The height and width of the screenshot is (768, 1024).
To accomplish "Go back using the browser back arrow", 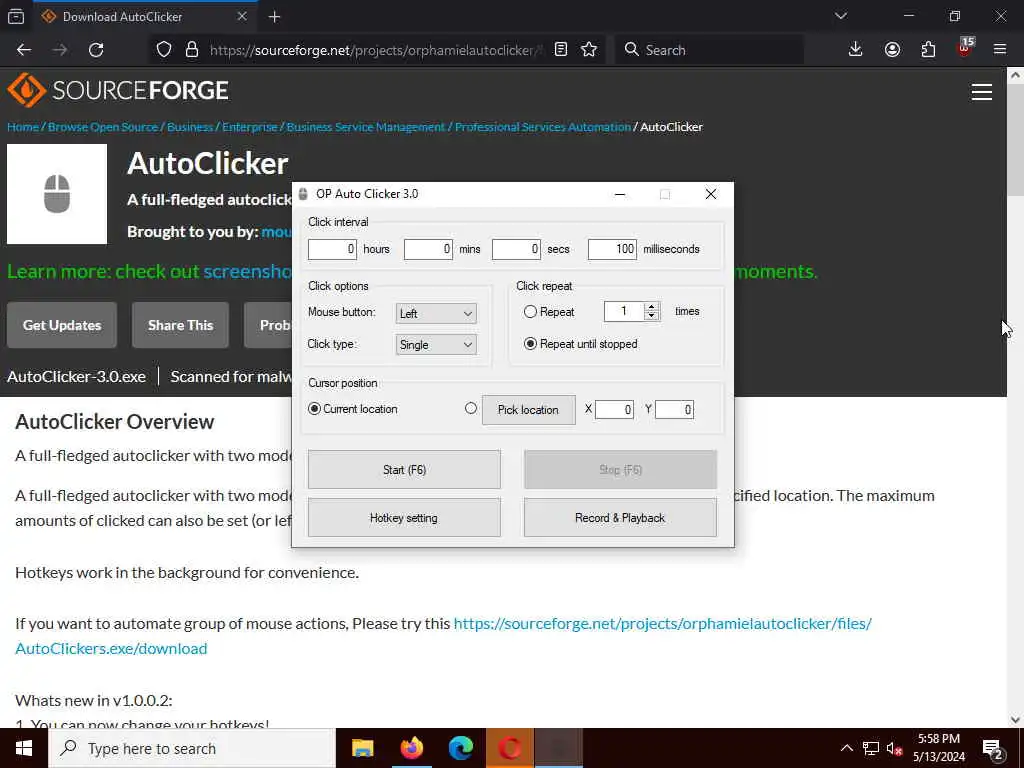I will [24, 50].
